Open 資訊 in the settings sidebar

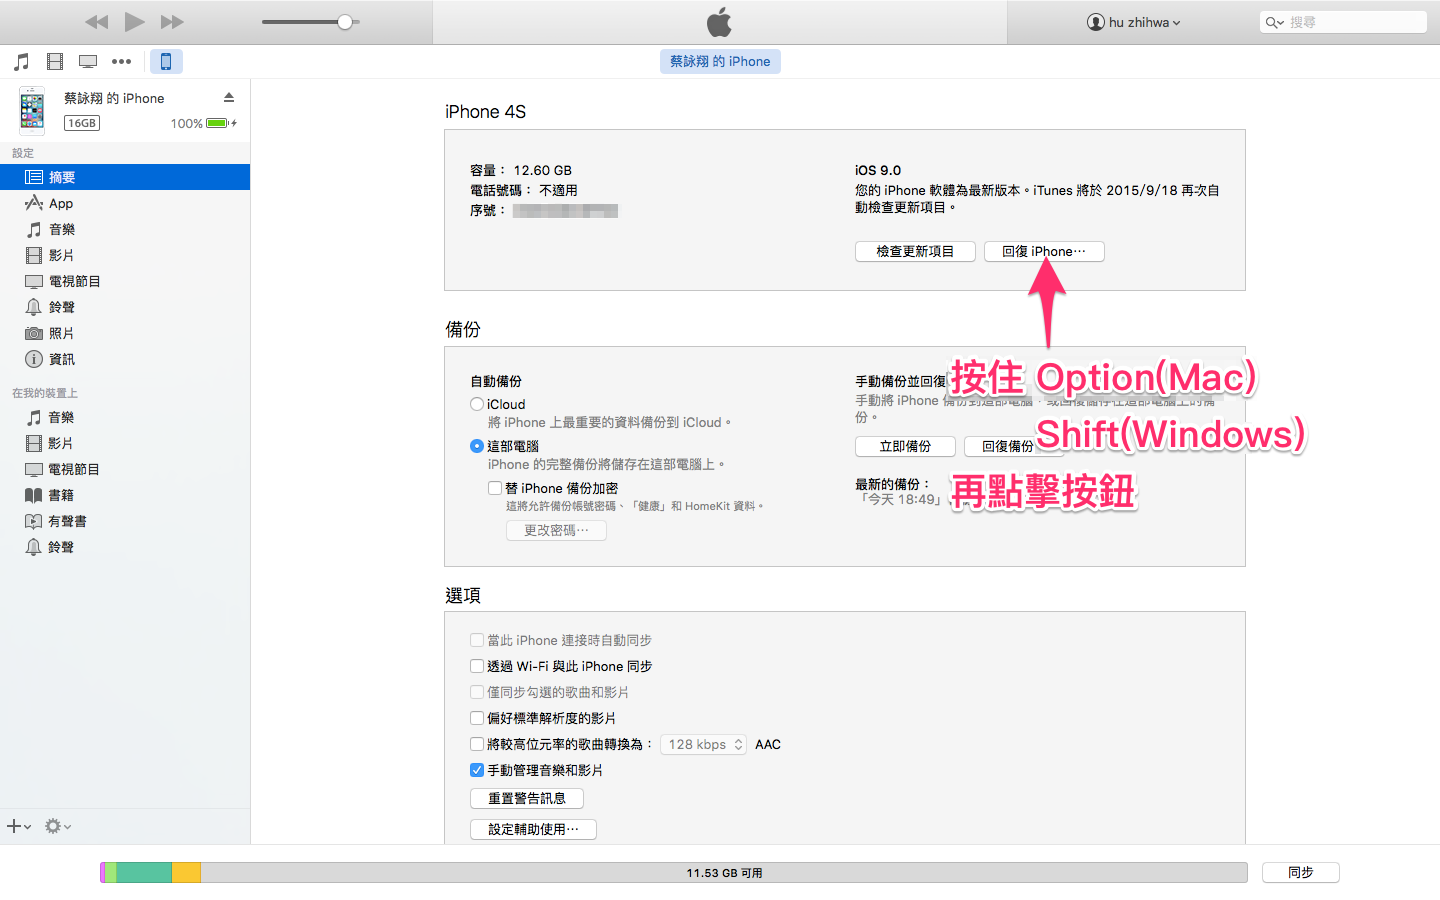click(125, 359)
